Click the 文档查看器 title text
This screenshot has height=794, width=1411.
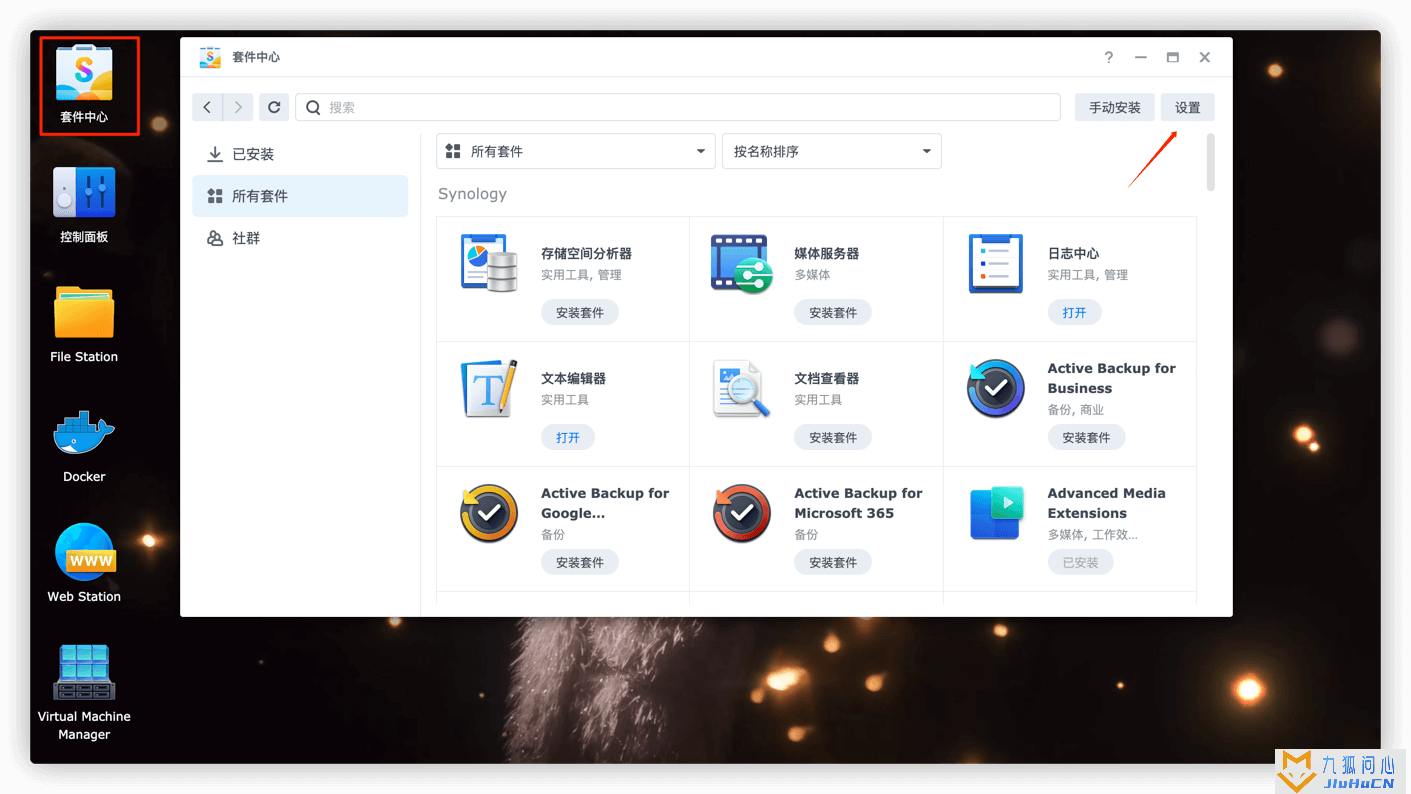pos(826,379)
